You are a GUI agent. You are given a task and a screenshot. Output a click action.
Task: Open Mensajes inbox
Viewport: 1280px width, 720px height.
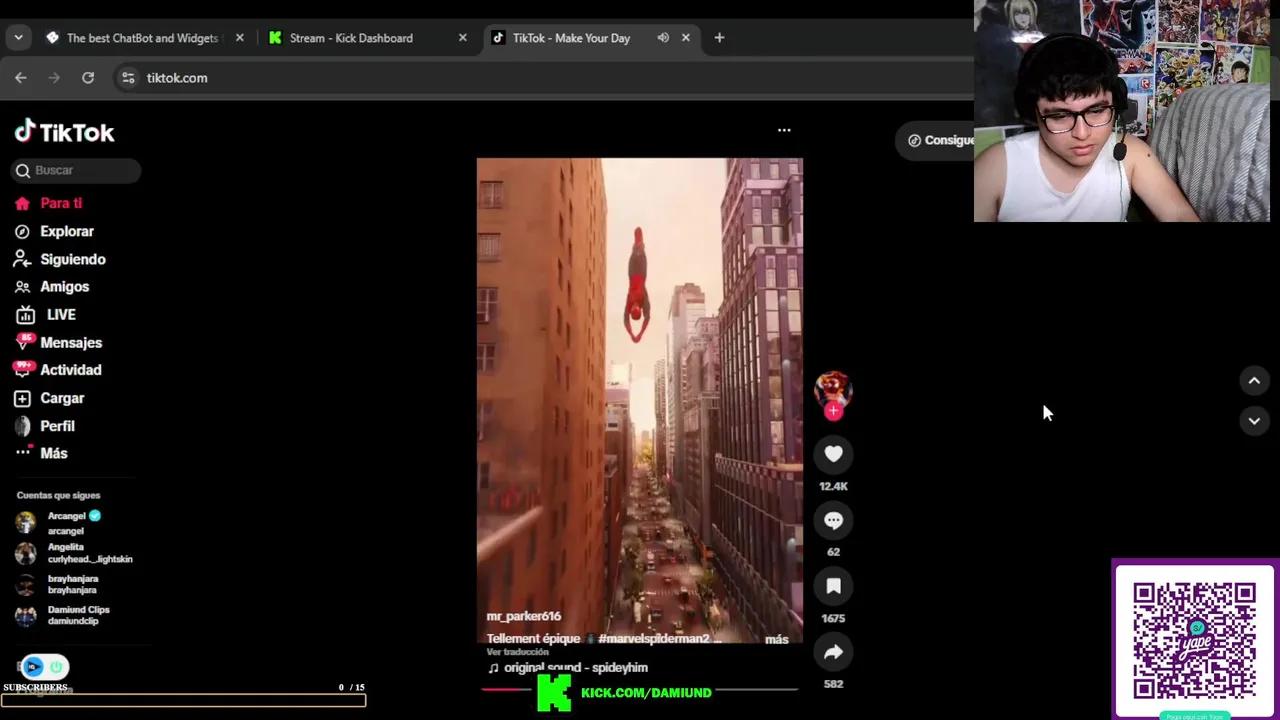(58, 342)
